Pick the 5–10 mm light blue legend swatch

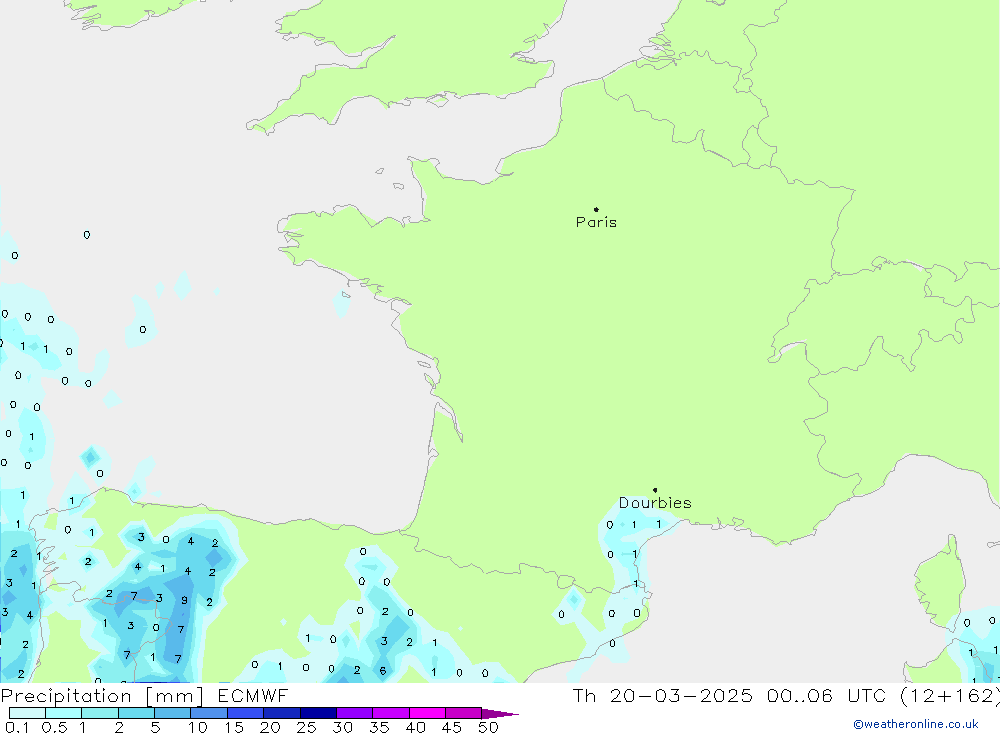point(173,713)
